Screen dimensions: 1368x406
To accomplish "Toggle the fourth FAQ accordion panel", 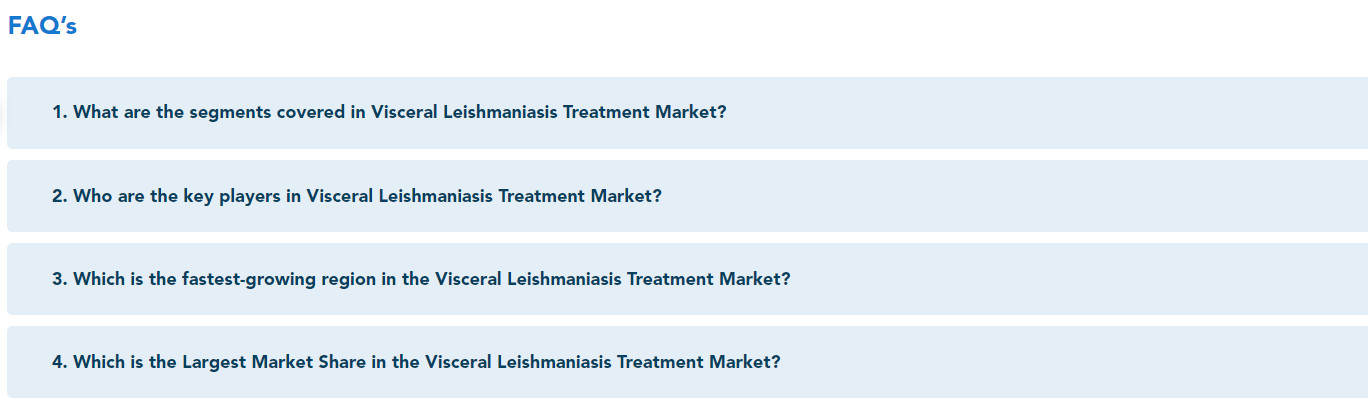I will tap(687, 362).
